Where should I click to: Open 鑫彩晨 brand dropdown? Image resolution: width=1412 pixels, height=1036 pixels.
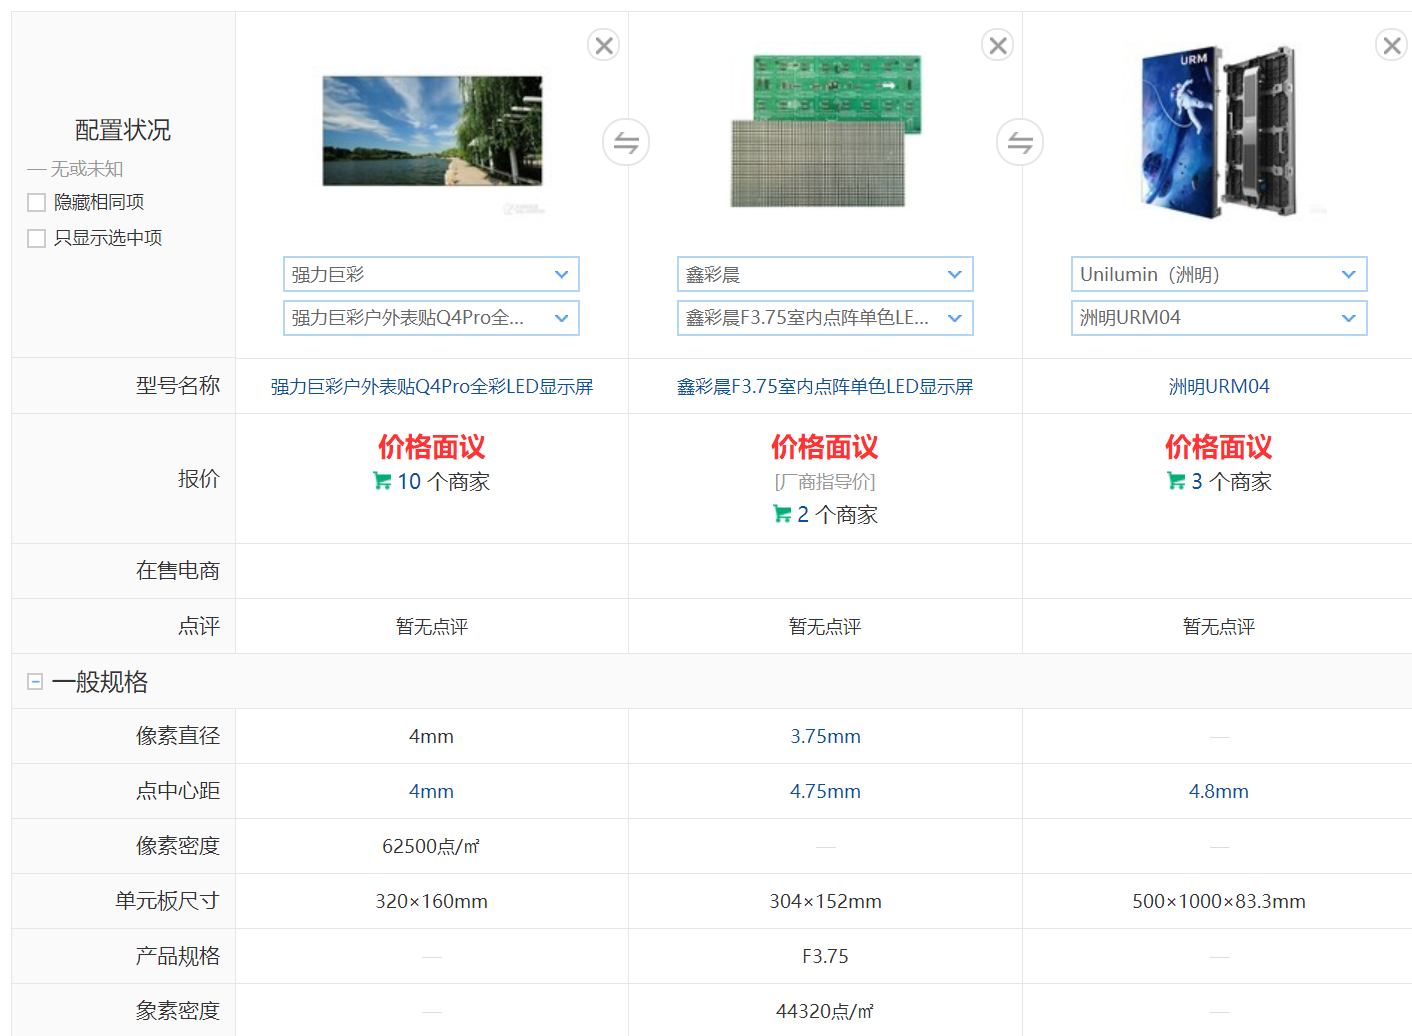(x=825, y=274)
